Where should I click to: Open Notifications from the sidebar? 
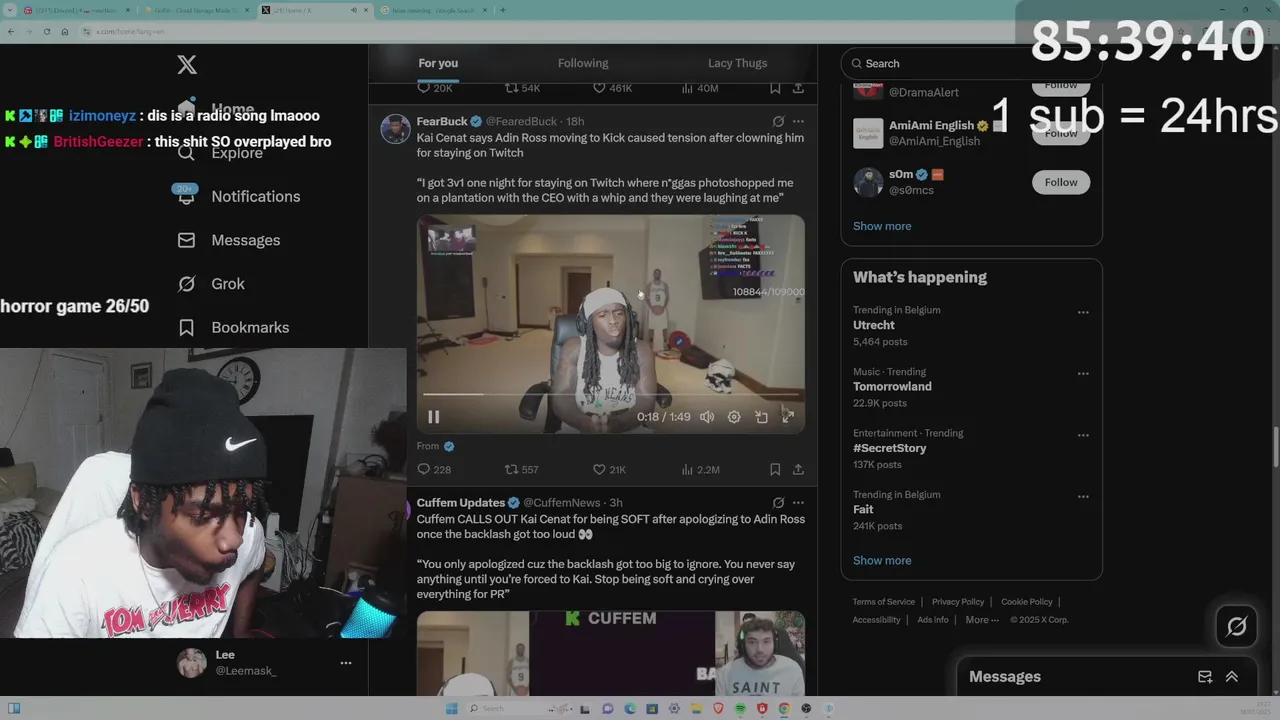click(238, 196)
